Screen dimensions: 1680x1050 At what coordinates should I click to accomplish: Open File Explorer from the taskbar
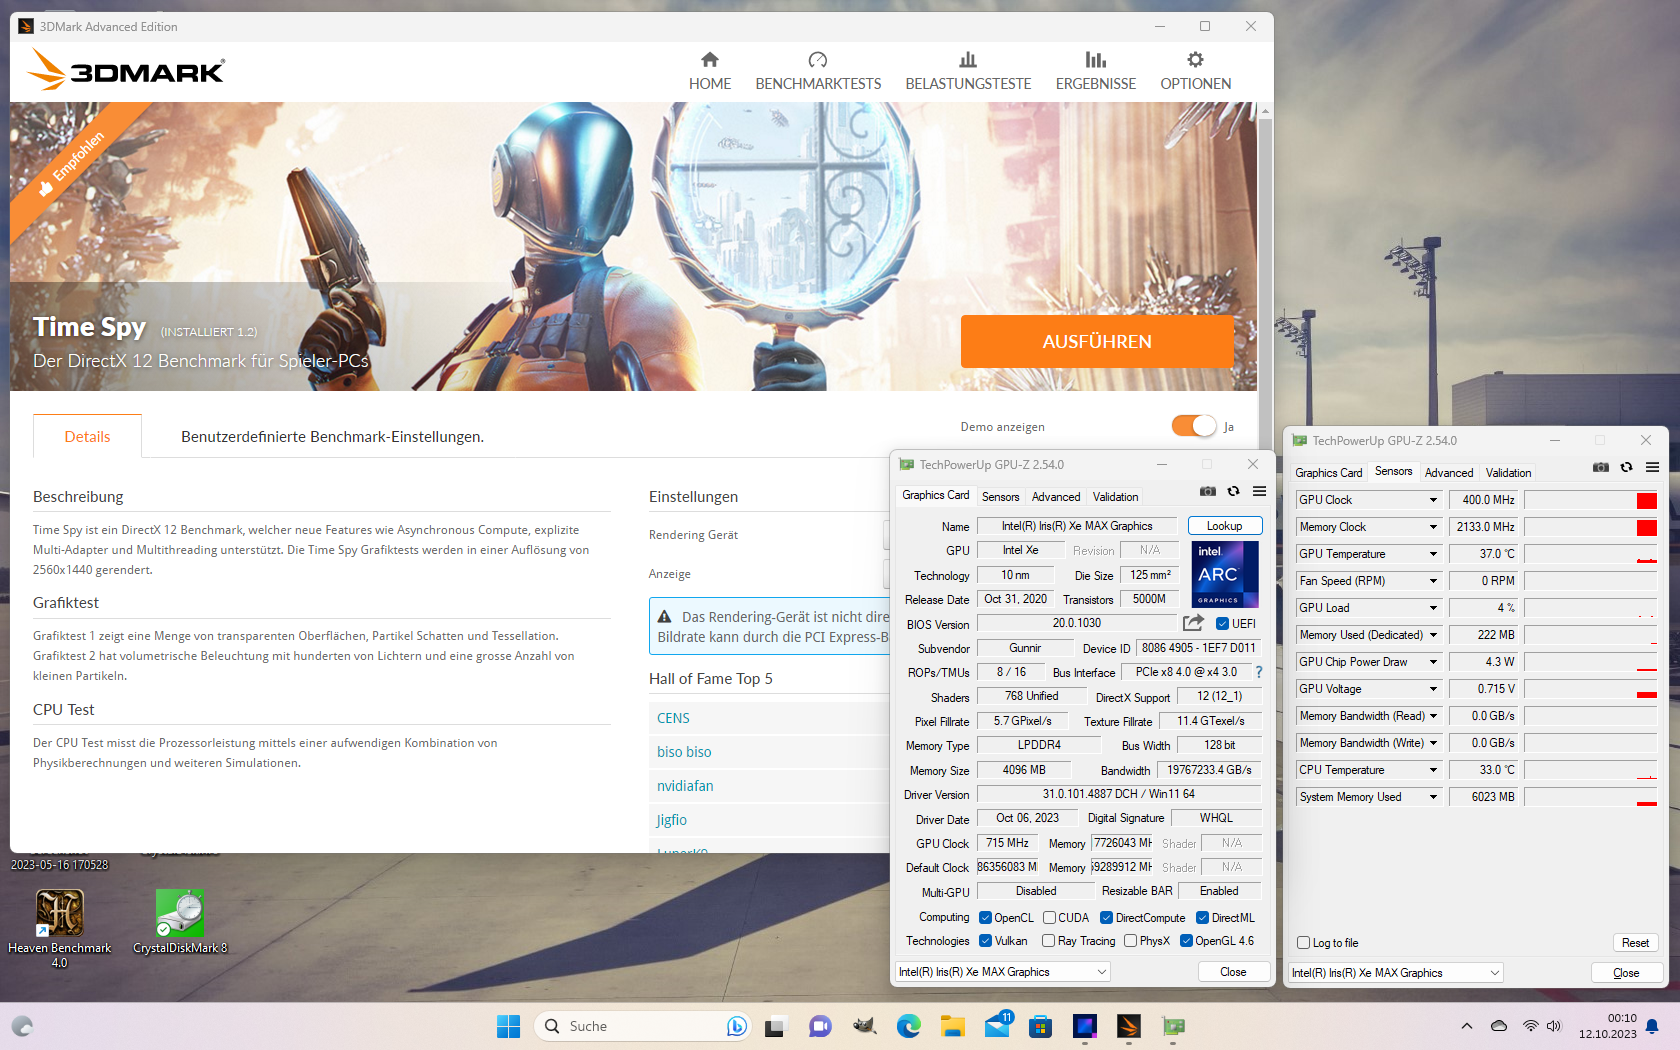pyautogui.click(x=952, y=1026)
